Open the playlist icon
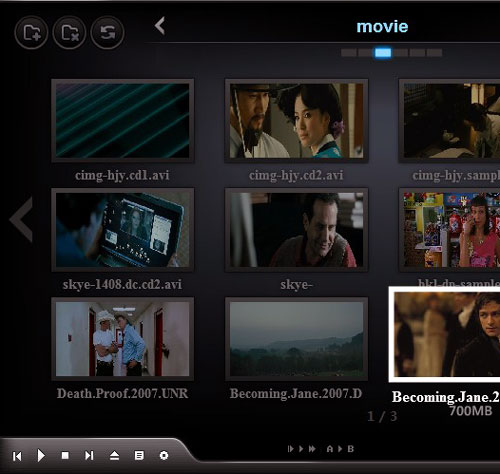This screenshot has height=474, width=500. click(x=139, y=455)
